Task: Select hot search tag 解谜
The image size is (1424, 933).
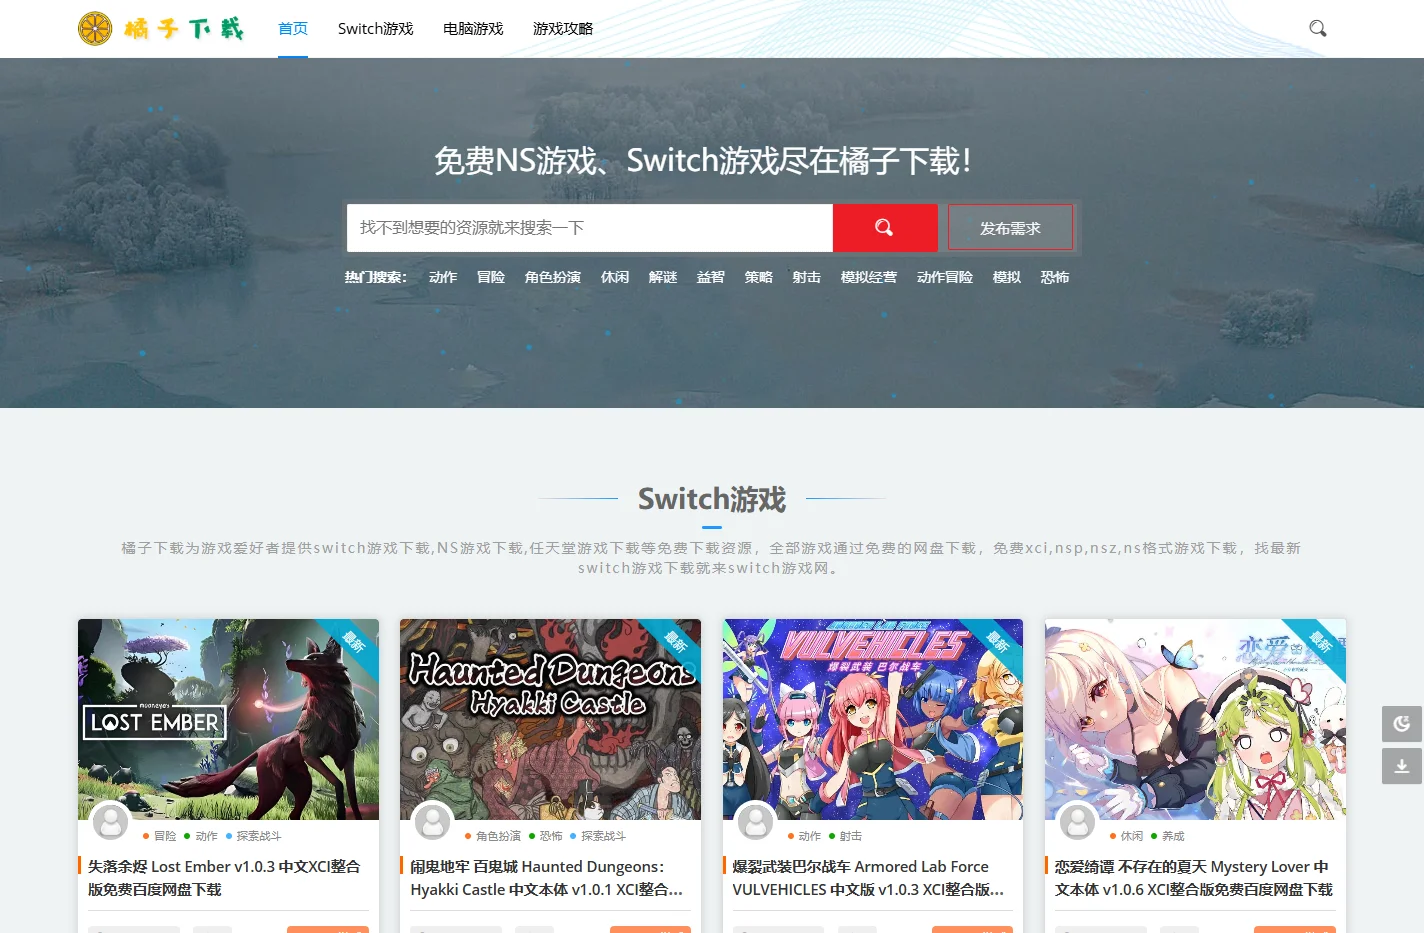Action: tap(663, 277)
